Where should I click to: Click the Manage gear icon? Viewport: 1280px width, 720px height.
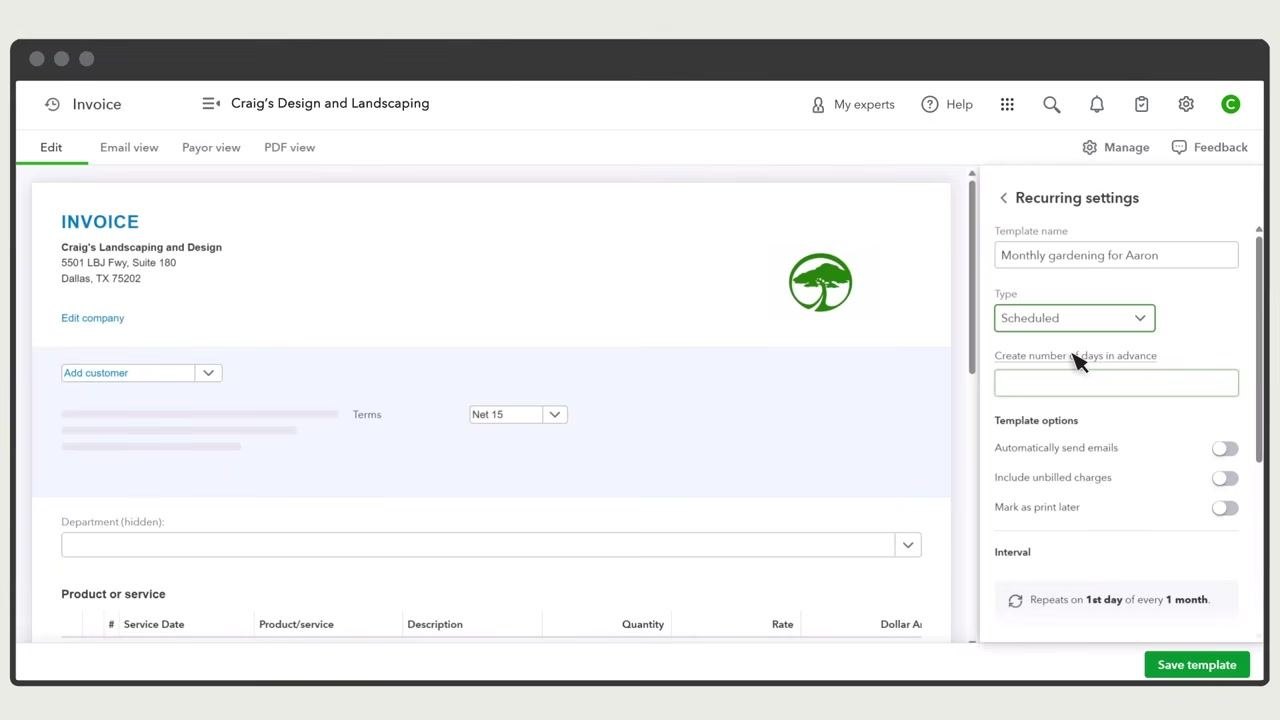[1090, 147]
